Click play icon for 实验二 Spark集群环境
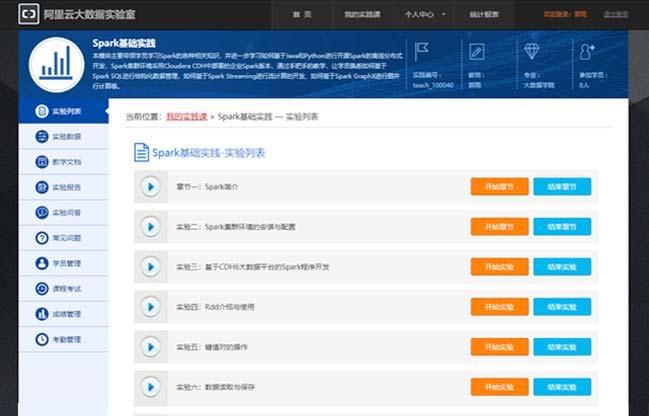649x416 pixels. (x=151, y=227)
